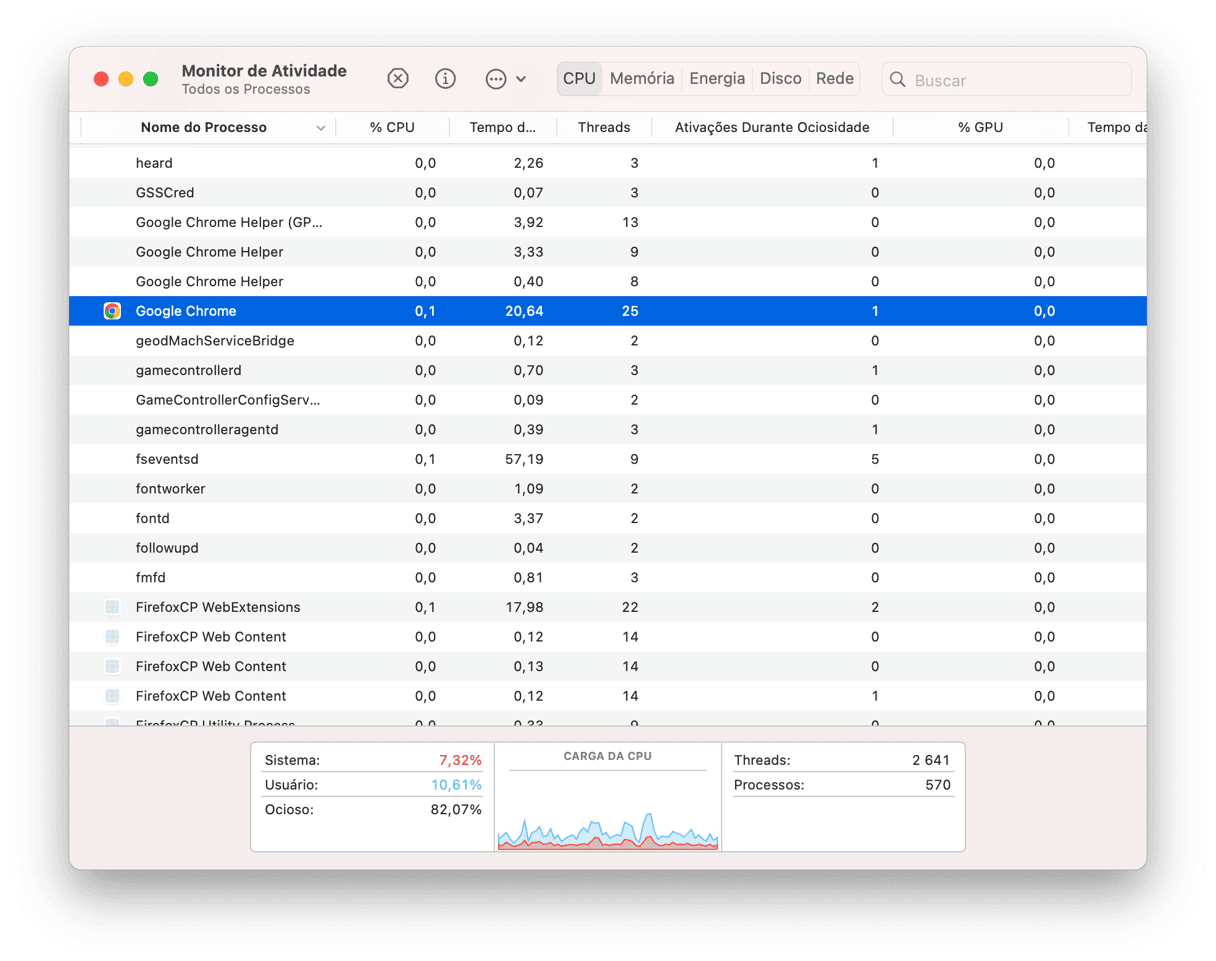Sort by Nome do Processo column header
Viewport: 1216px width, 961px height.
click(208, 127)
